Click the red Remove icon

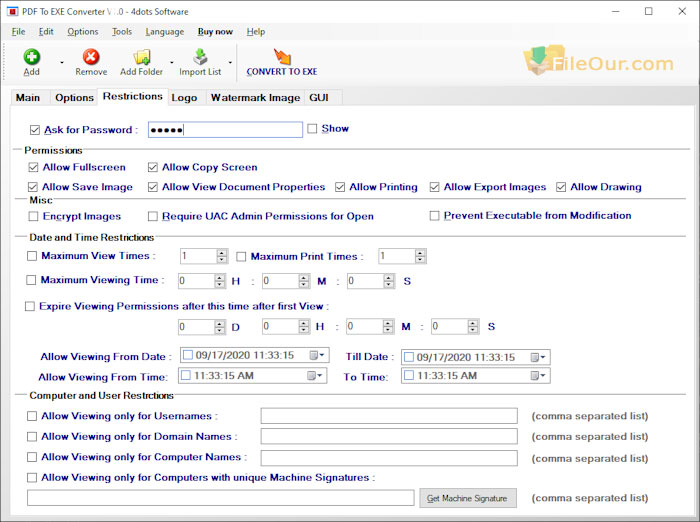click(91, 57)
